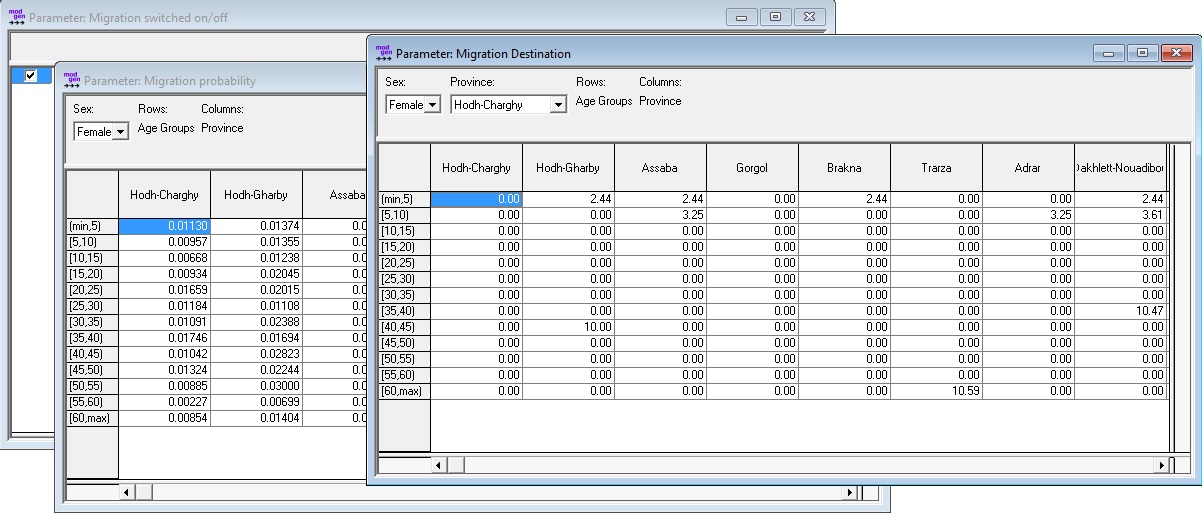
Task: Select the 0.01130 cell in Migration probability
Action: click(x=165, y=227)
